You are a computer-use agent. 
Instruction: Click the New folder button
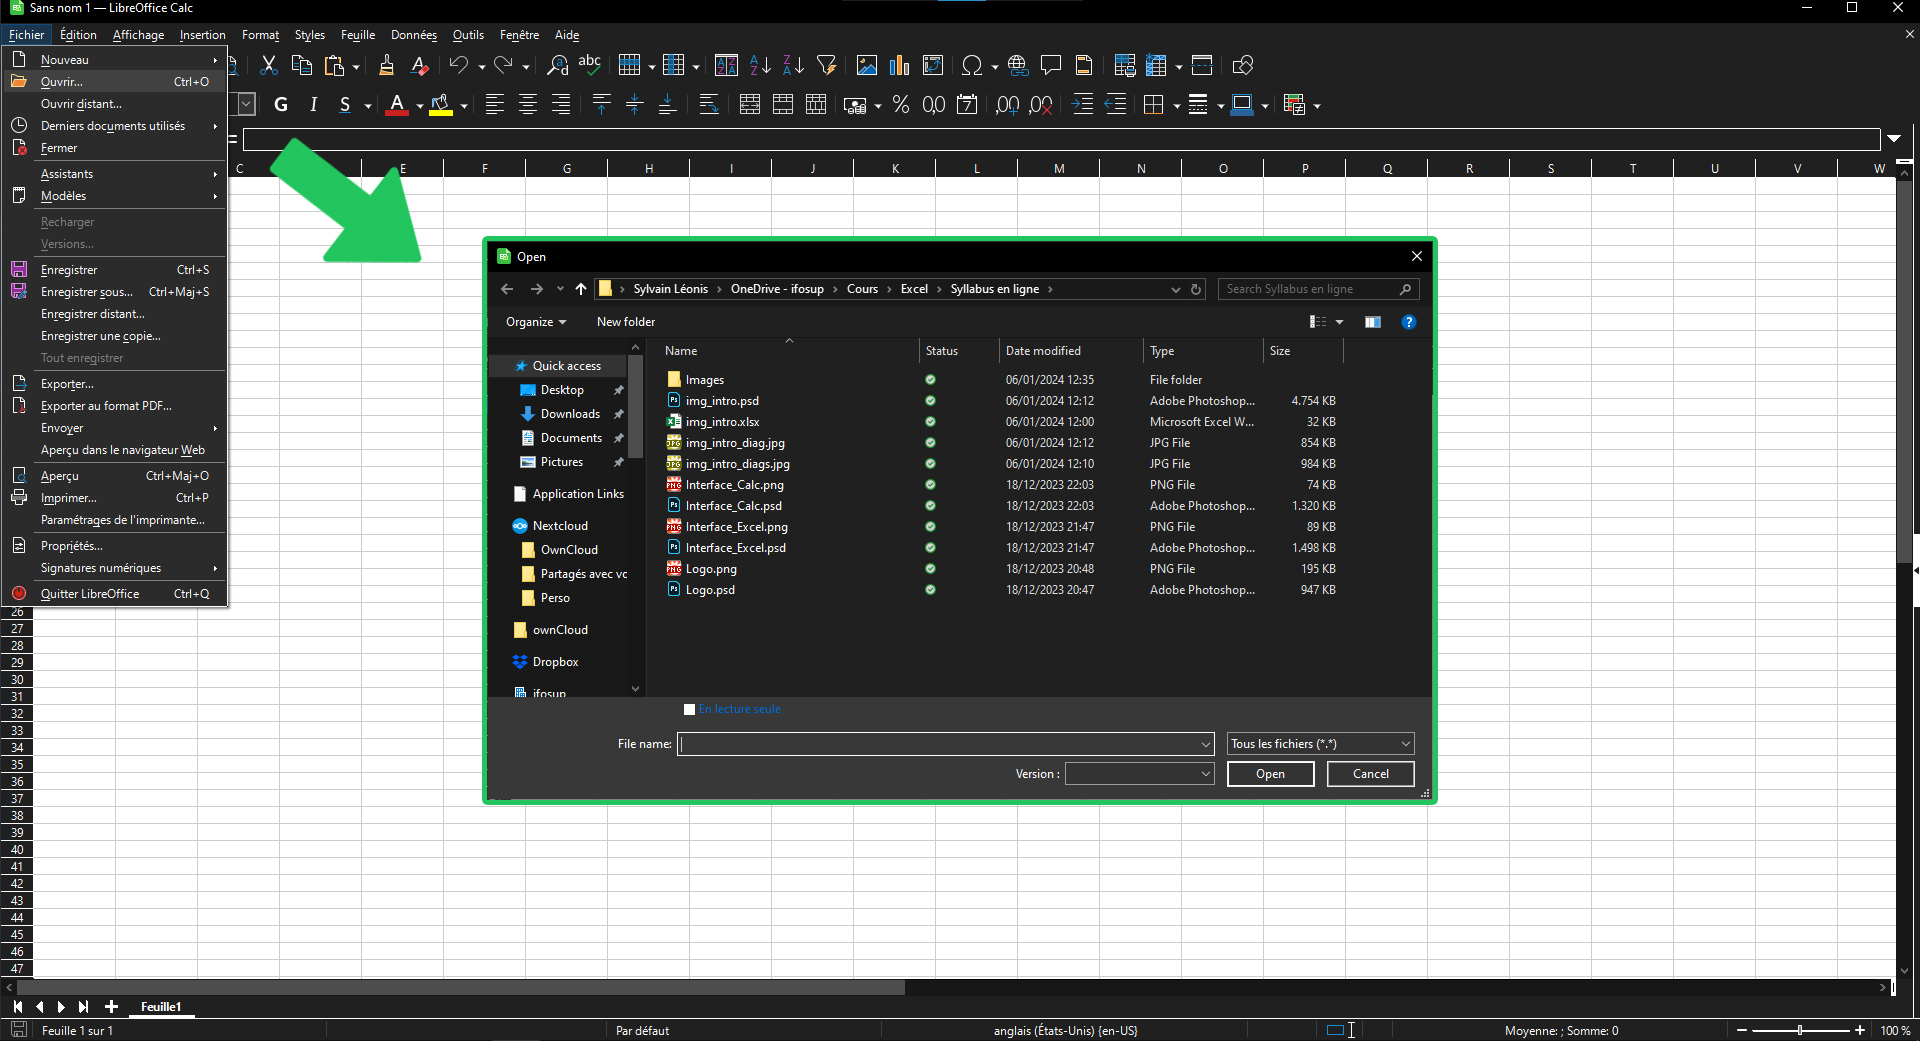(x=626, y=322)
